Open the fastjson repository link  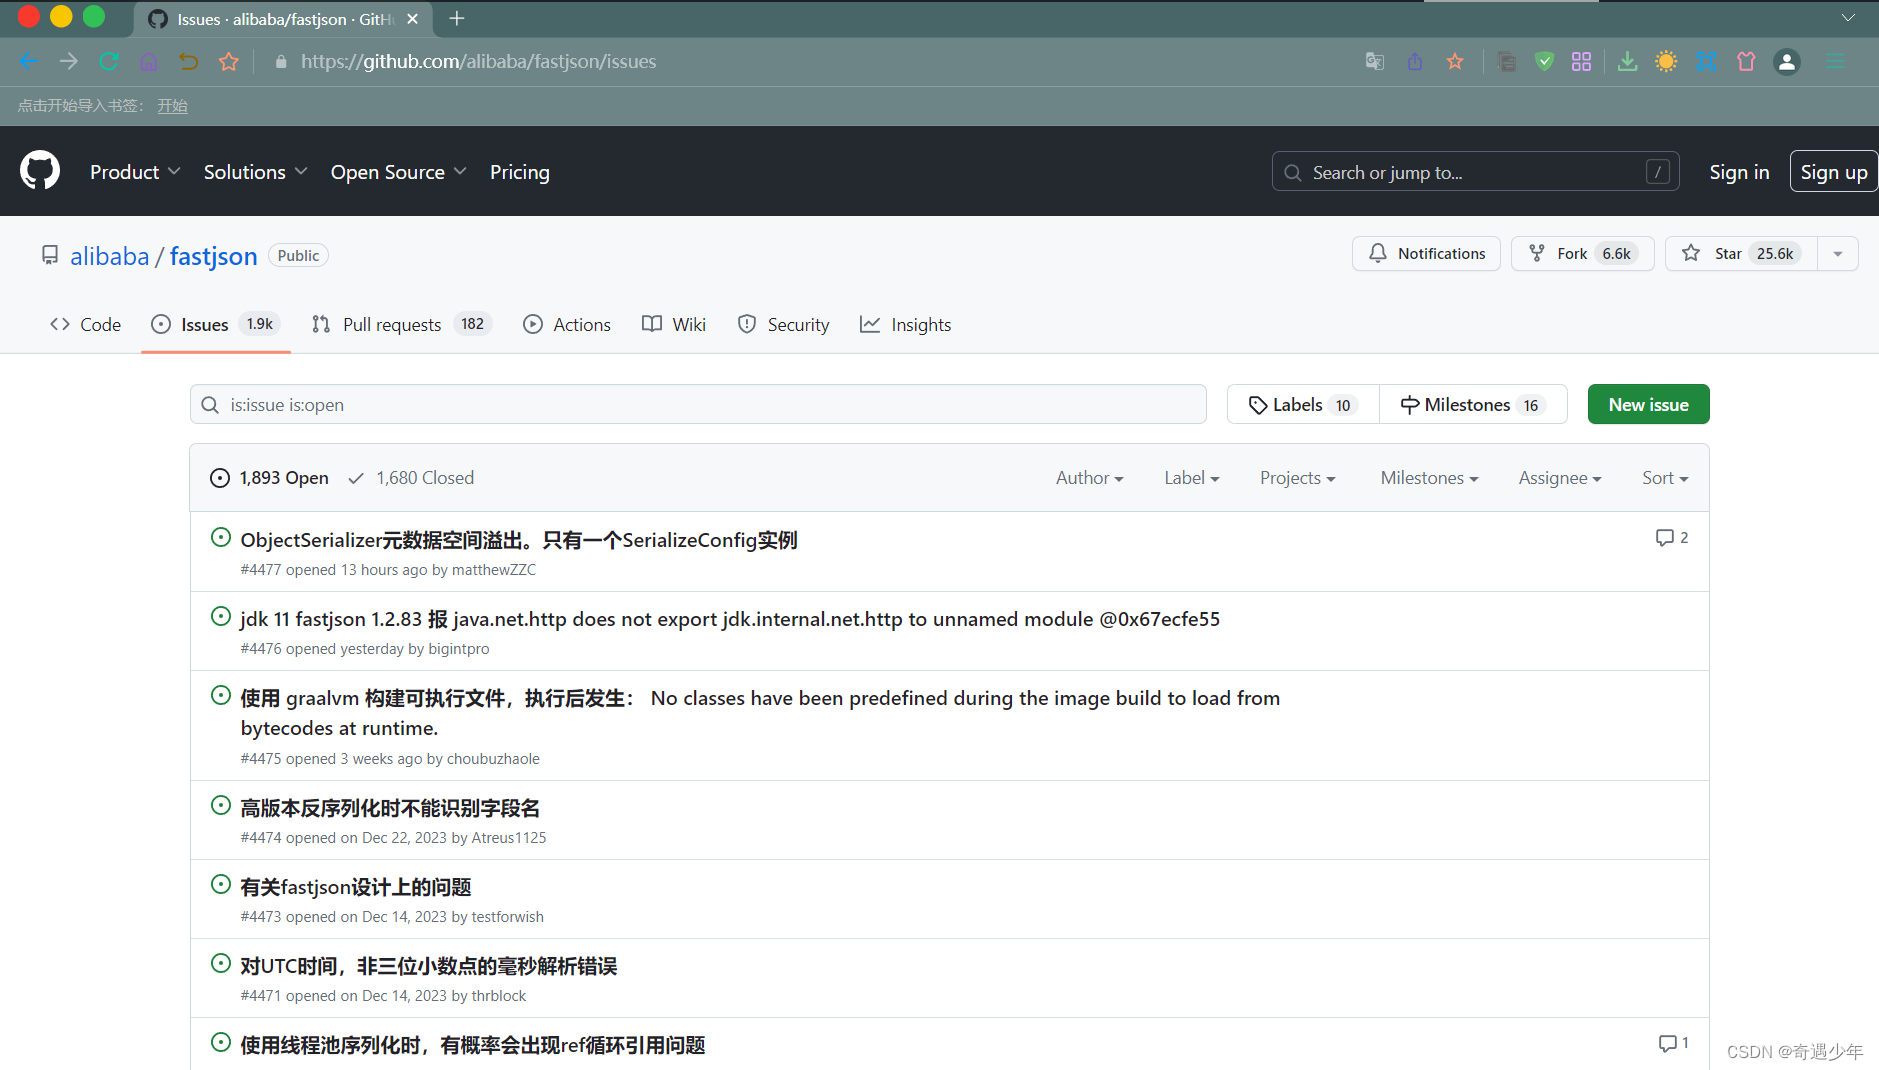[213, 256]
